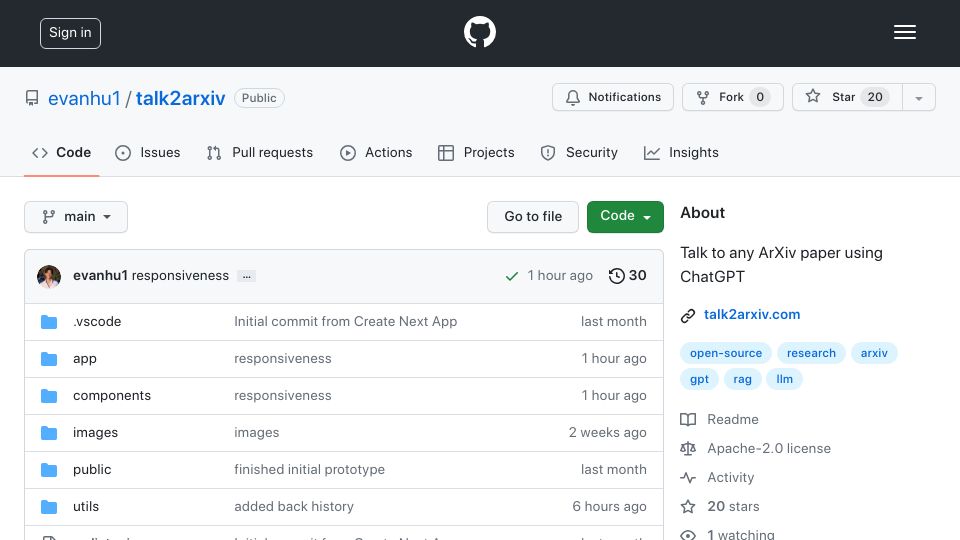Click the Go to file button
960x540 pixels.
click(533, 217)
